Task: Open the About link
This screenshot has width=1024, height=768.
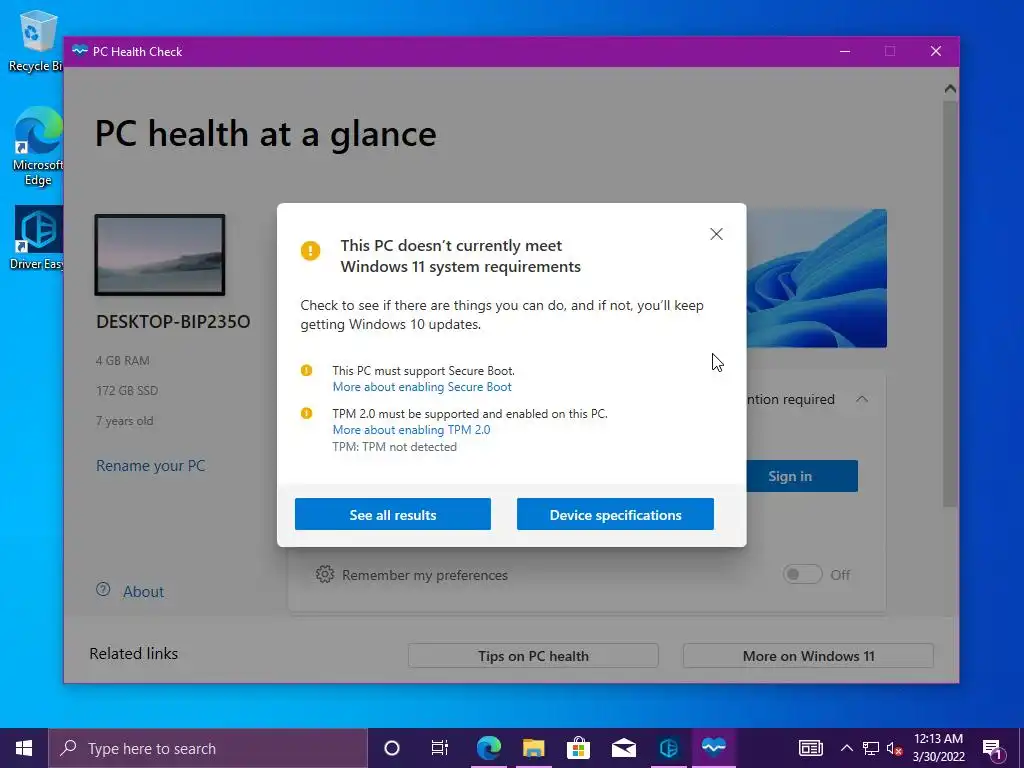Action: pyautogui.click(x=144, y=592)
